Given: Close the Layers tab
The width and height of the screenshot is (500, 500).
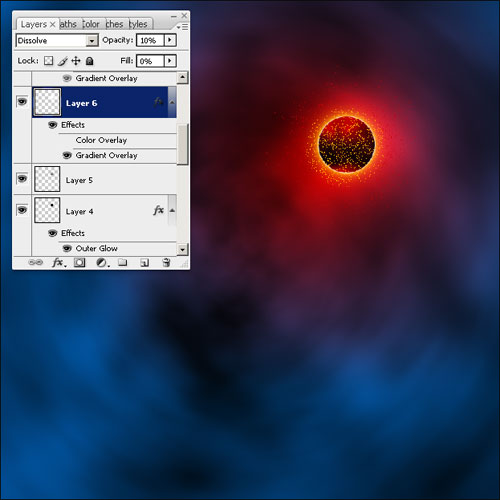Looking at the screenshot, I should click(x=52, y=24).
